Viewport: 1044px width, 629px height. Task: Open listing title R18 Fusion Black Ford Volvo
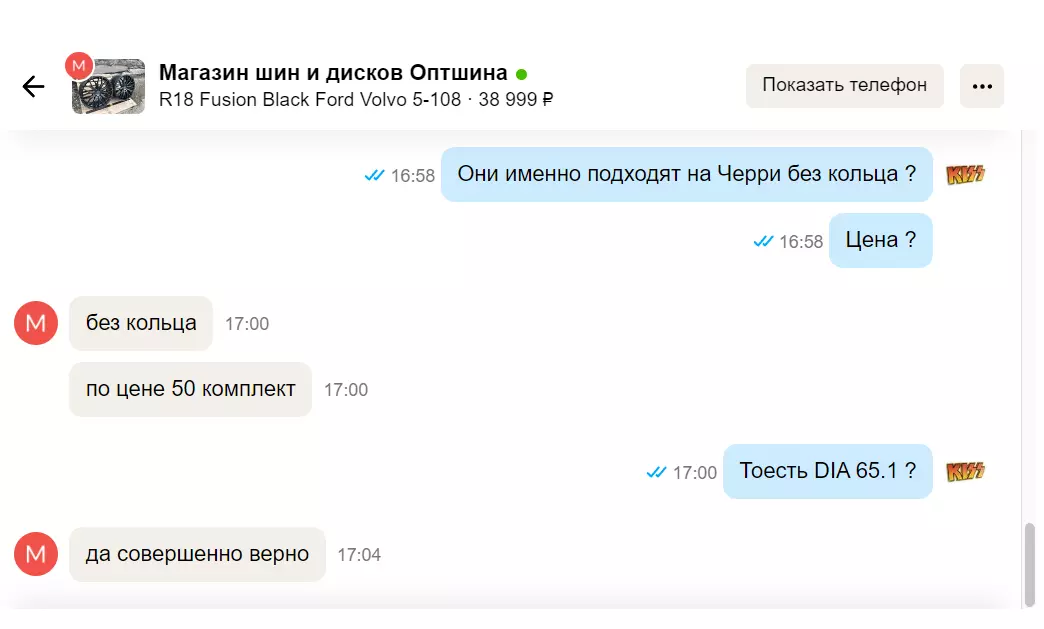310,100
